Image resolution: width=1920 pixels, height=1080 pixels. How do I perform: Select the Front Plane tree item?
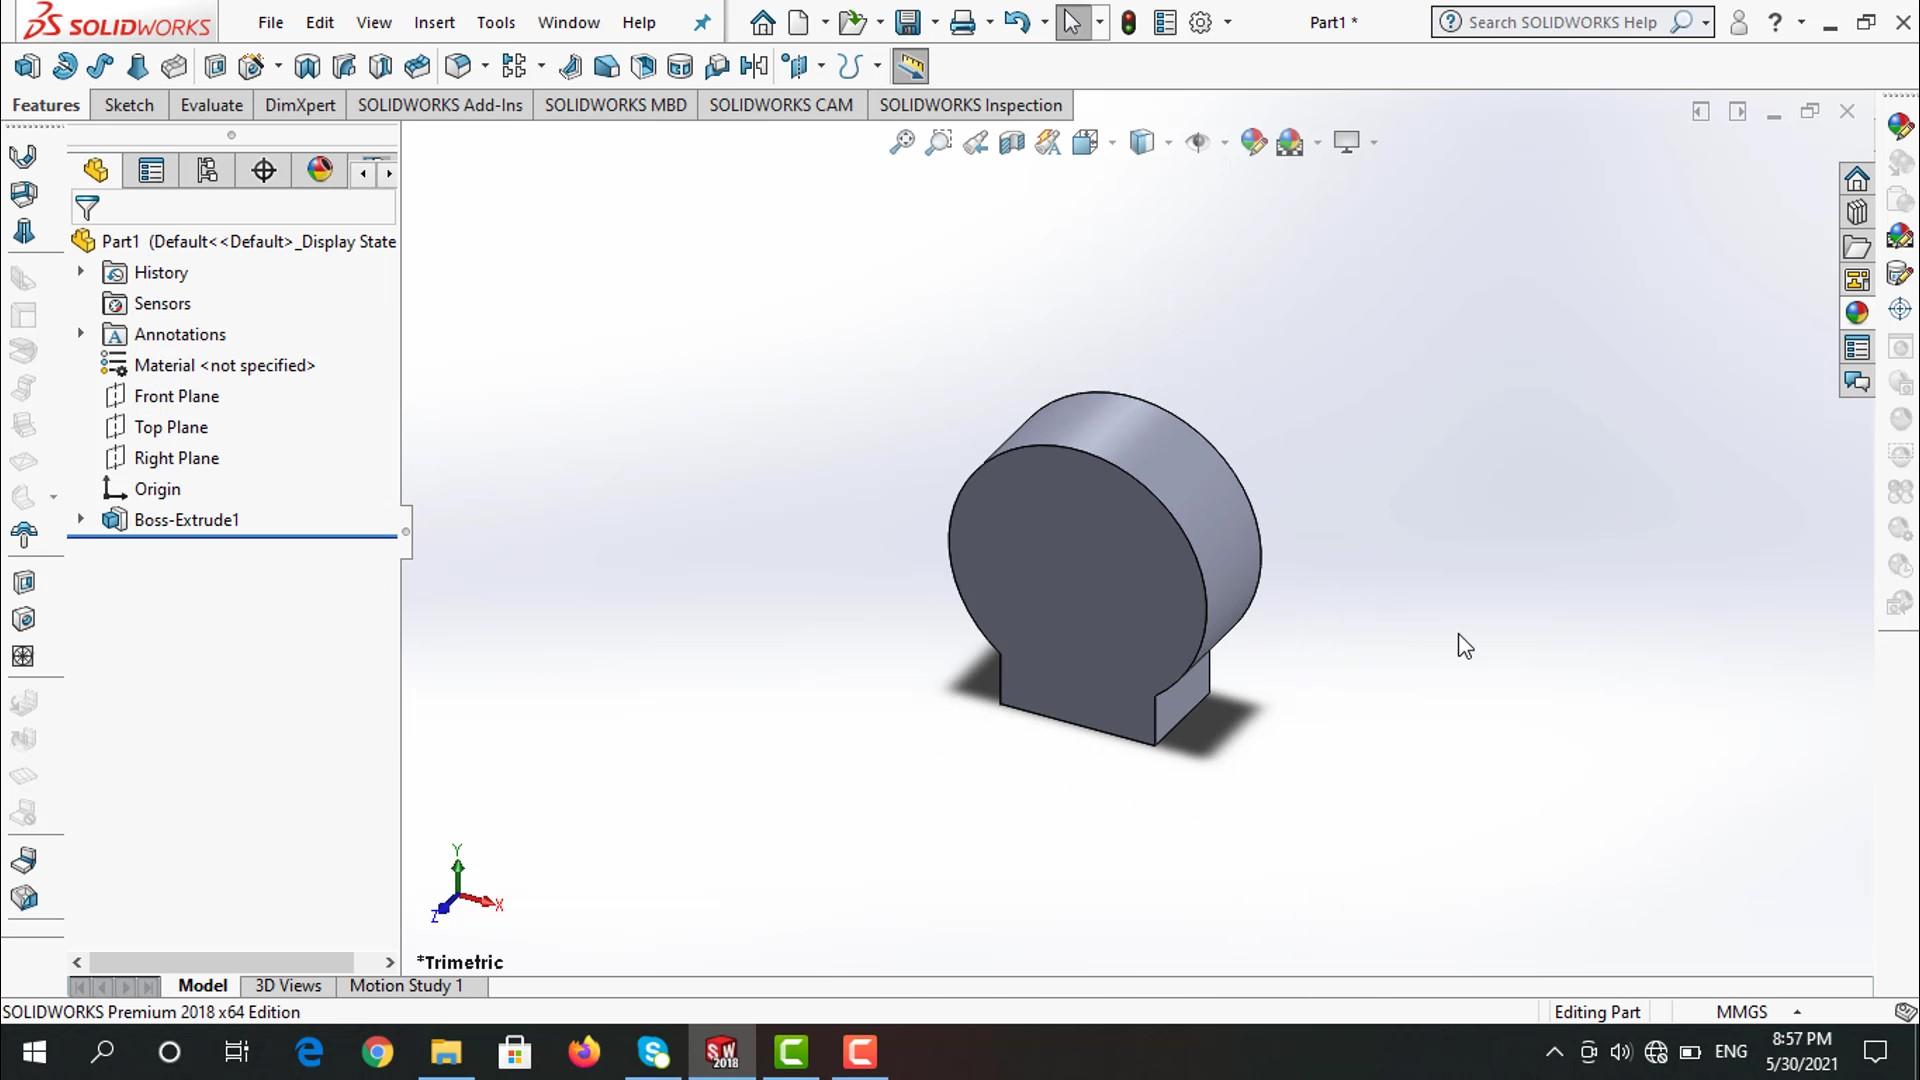click(x=176, y=396)
